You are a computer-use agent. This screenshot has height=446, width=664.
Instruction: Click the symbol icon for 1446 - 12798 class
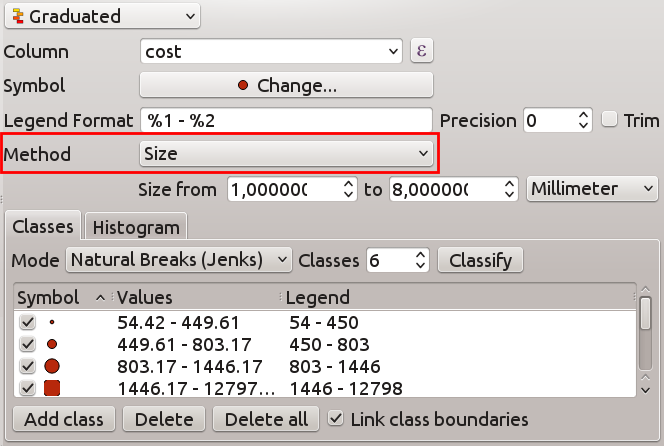coord(52,388)
